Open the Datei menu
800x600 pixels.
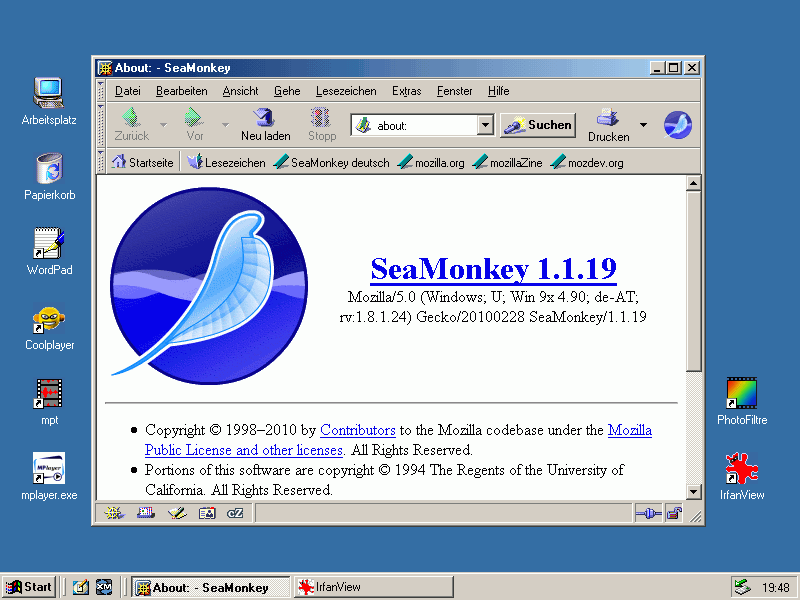click(x=128, y=91)
